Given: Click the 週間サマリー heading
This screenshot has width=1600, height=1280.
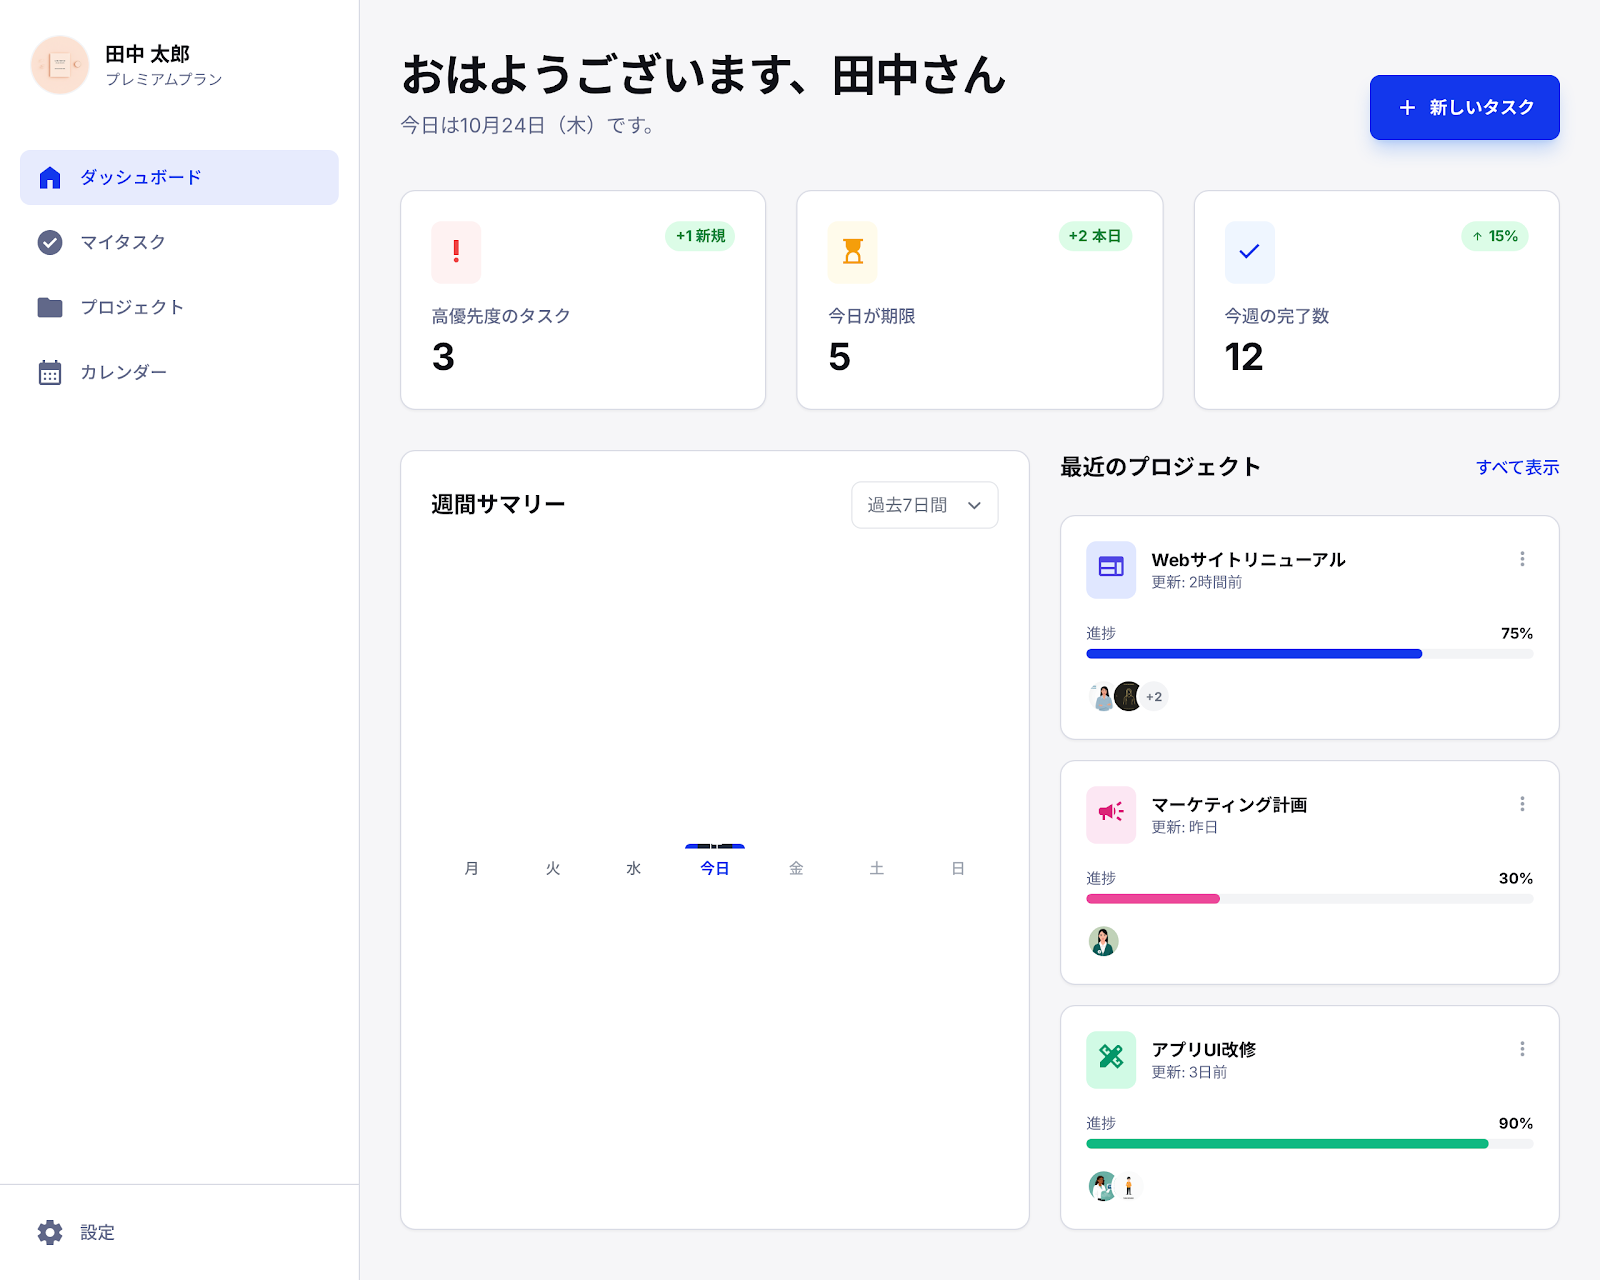Looking at the screenshot, I should [498, 505].
